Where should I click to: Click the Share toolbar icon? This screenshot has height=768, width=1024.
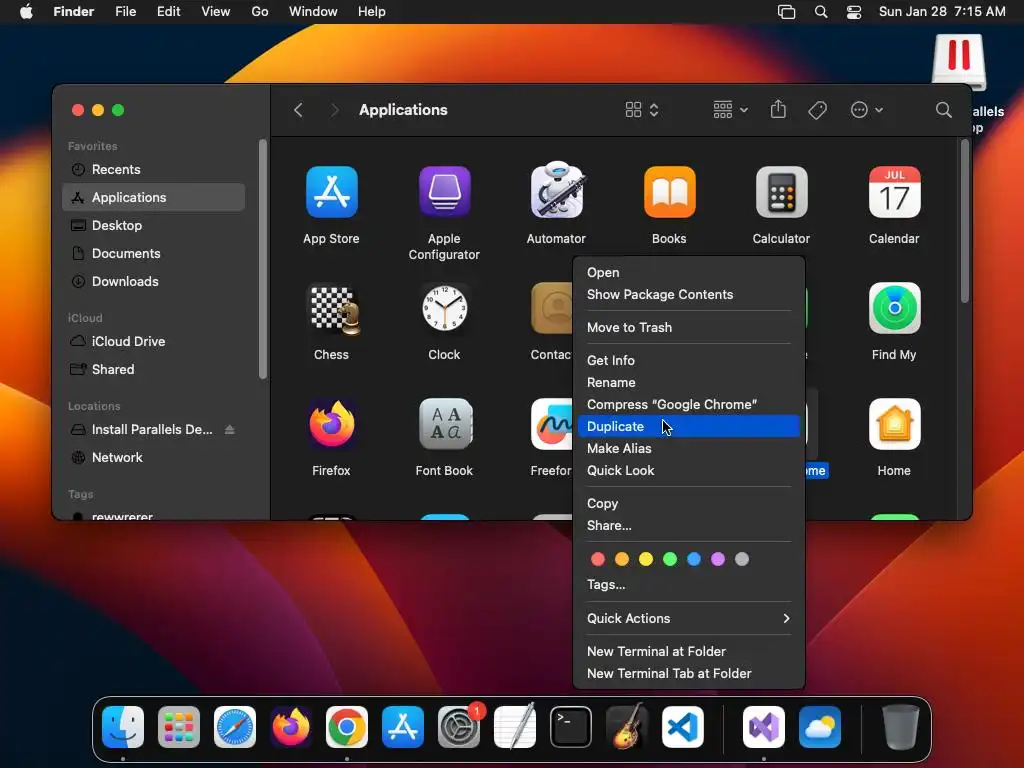point(778,109)
